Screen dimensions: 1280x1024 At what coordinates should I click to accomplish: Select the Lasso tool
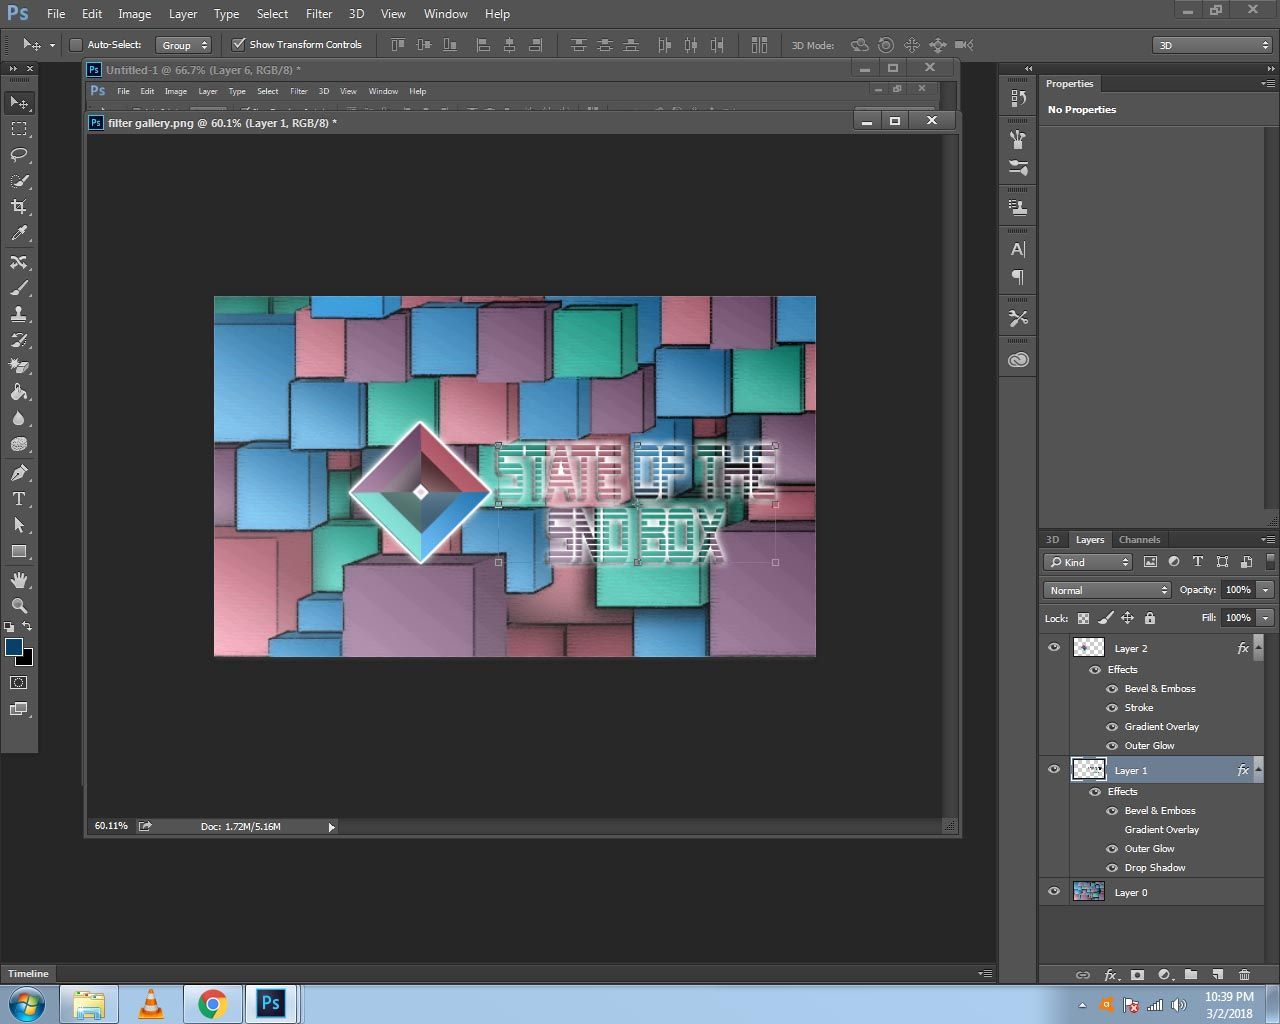click(x=19, y=155)
